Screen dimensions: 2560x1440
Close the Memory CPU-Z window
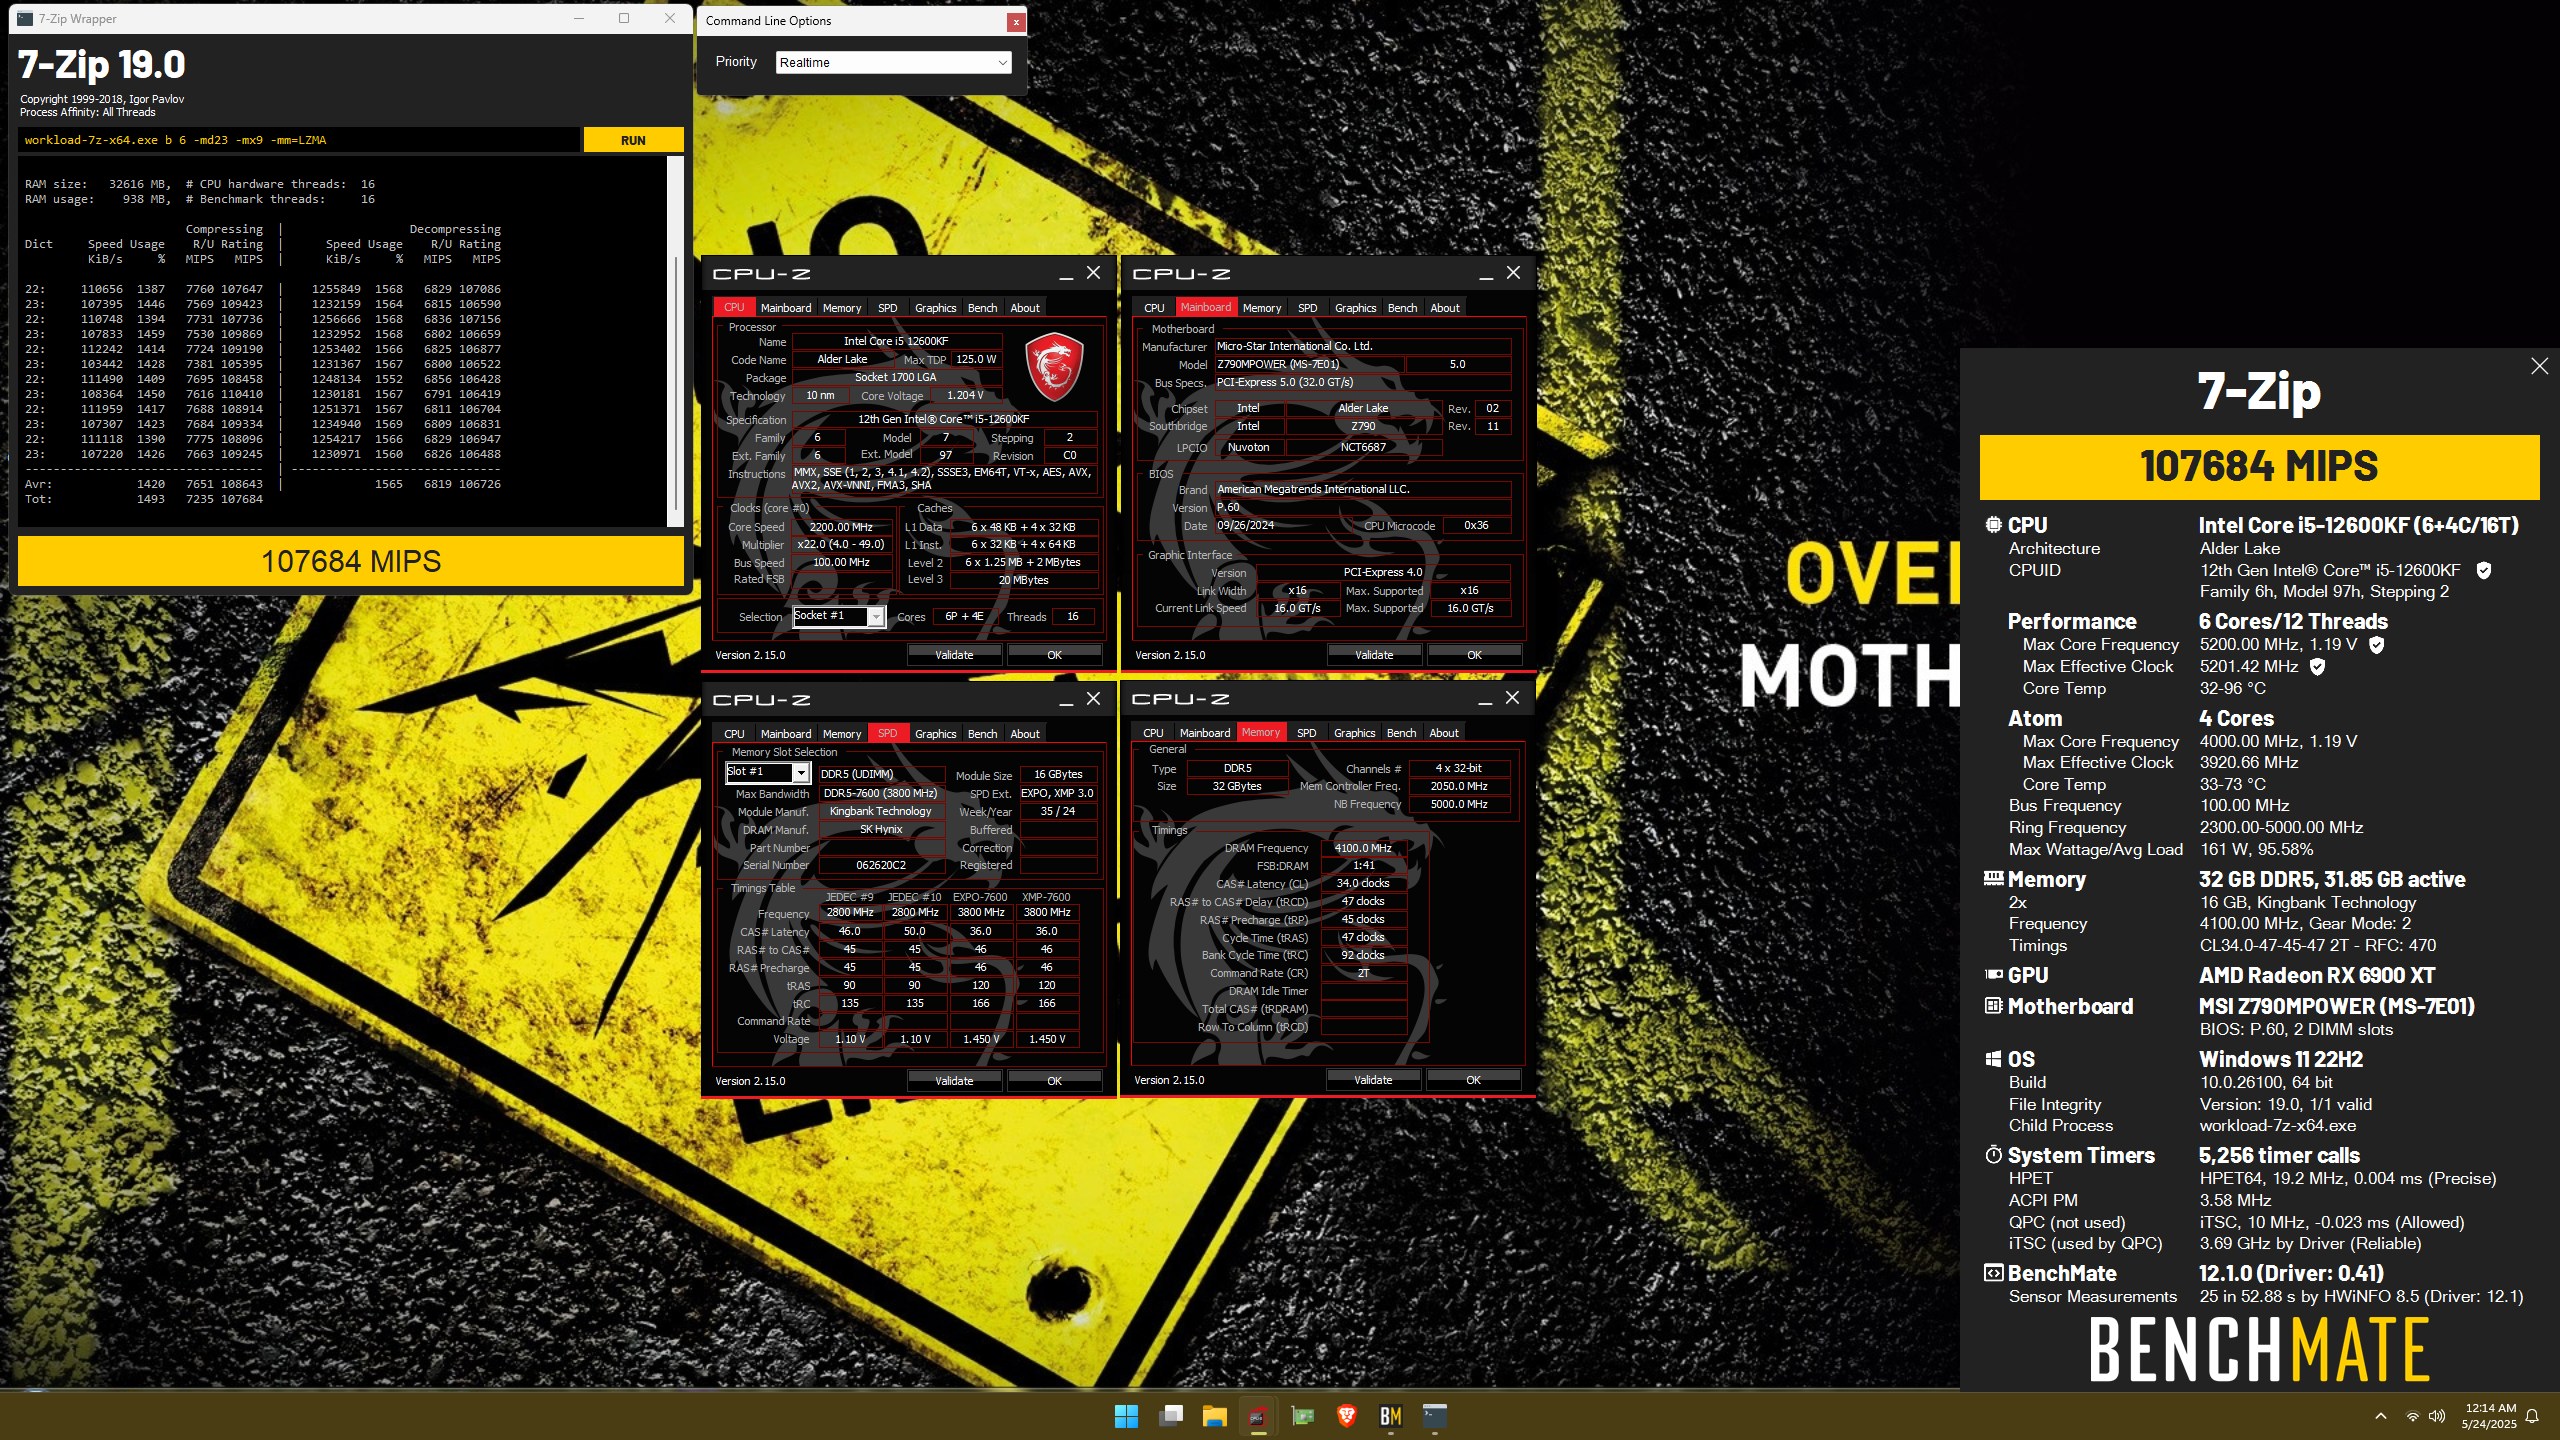tap(1512, 698)
